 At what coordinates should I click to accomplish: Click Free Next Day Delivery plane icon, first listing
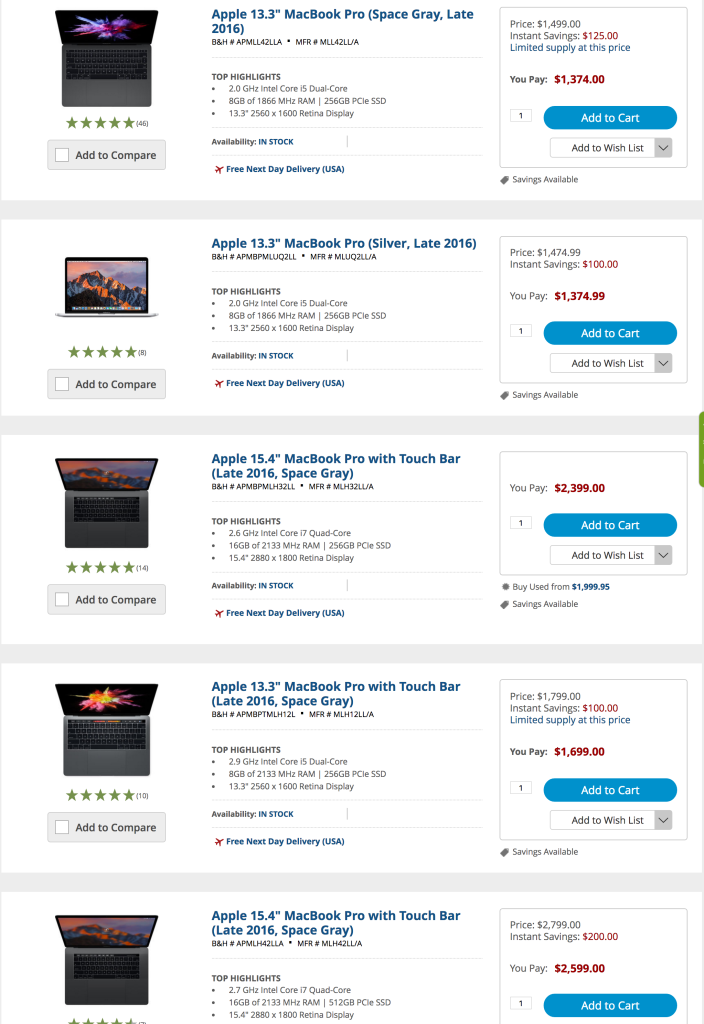tap(218, 169)
